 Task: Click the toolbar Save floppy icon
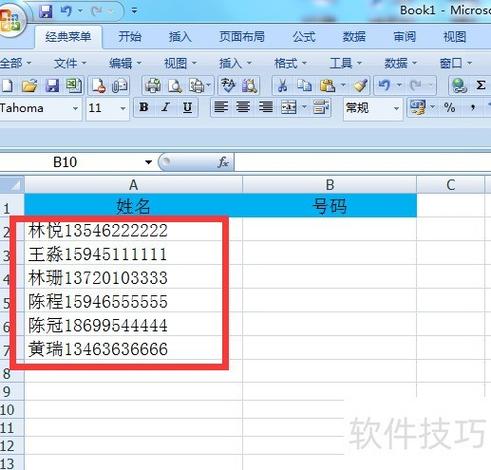pos(52,86)
